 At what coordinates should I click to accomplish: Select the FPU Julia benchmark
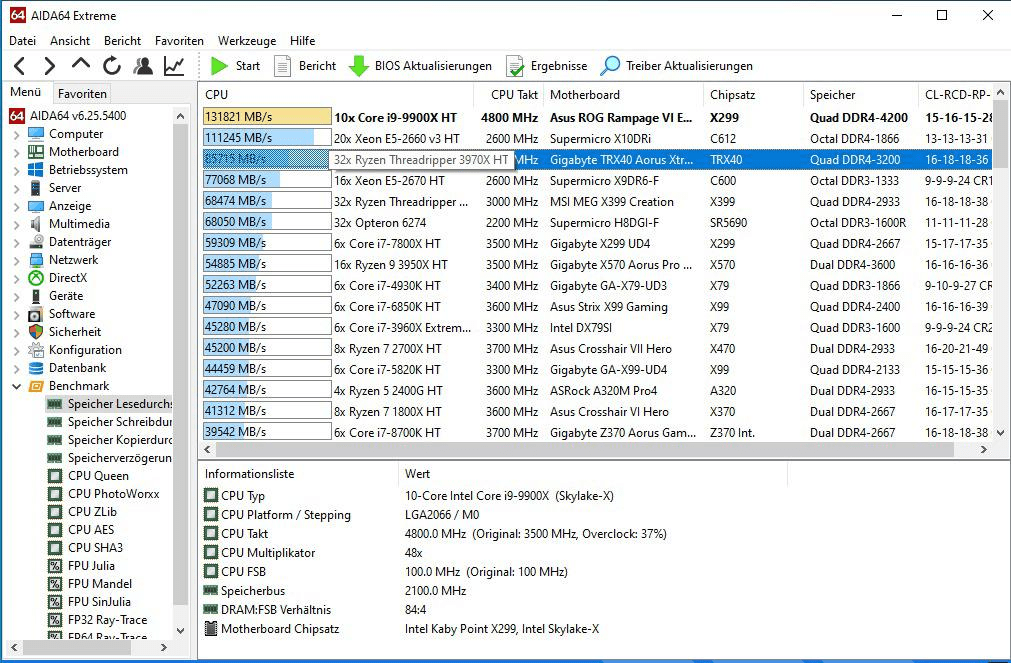81,566
